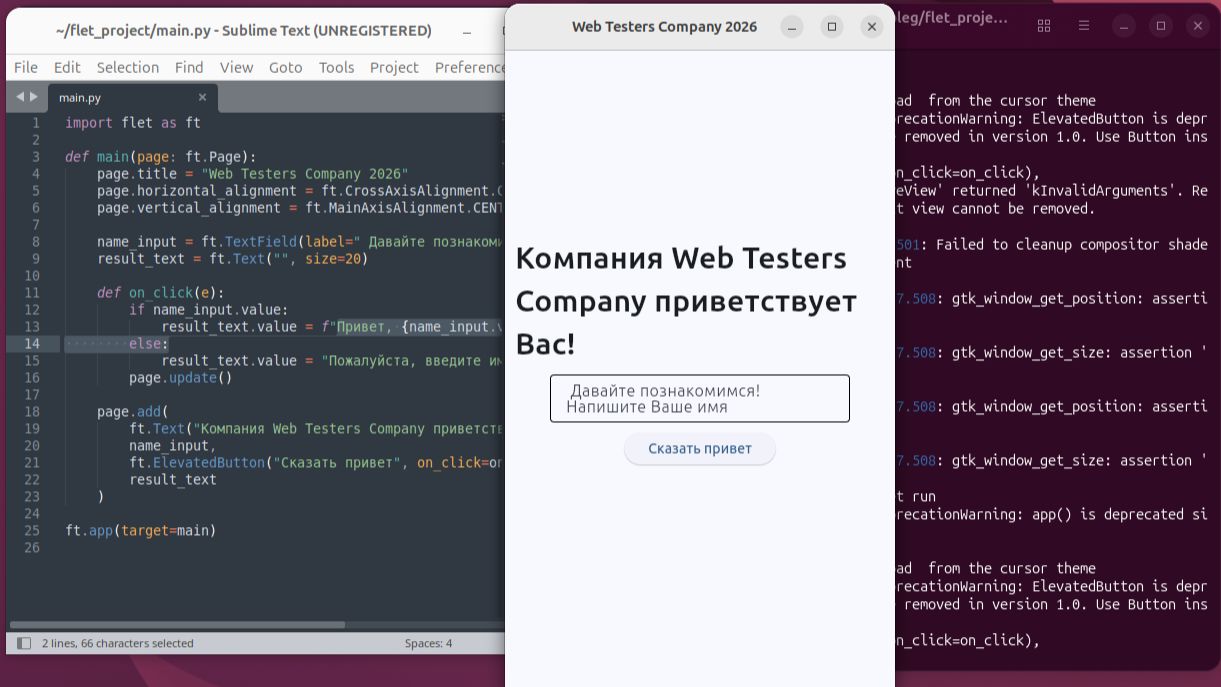Click 't view cannot be removed.' terminal line

[996, 208]
